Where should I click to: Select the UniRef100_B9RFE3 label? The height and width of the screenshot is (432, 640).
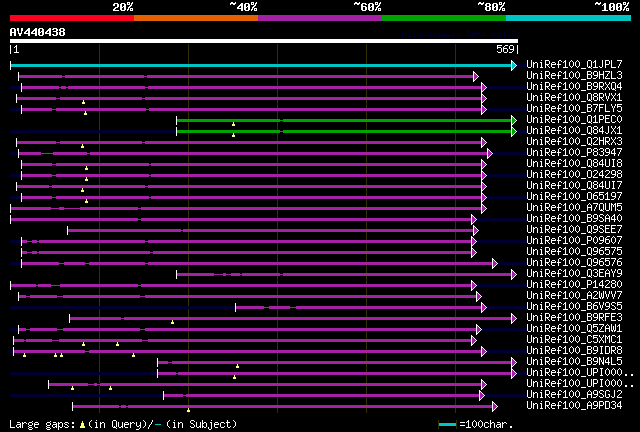tap(574, 317)
